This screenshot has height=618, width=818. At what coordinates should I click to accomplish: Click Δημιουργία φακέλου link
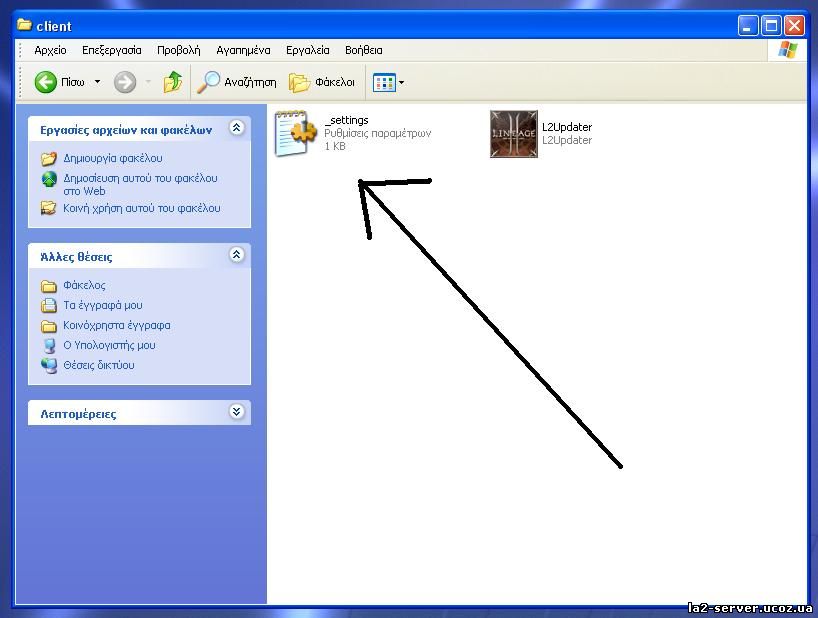click(113, 158)
